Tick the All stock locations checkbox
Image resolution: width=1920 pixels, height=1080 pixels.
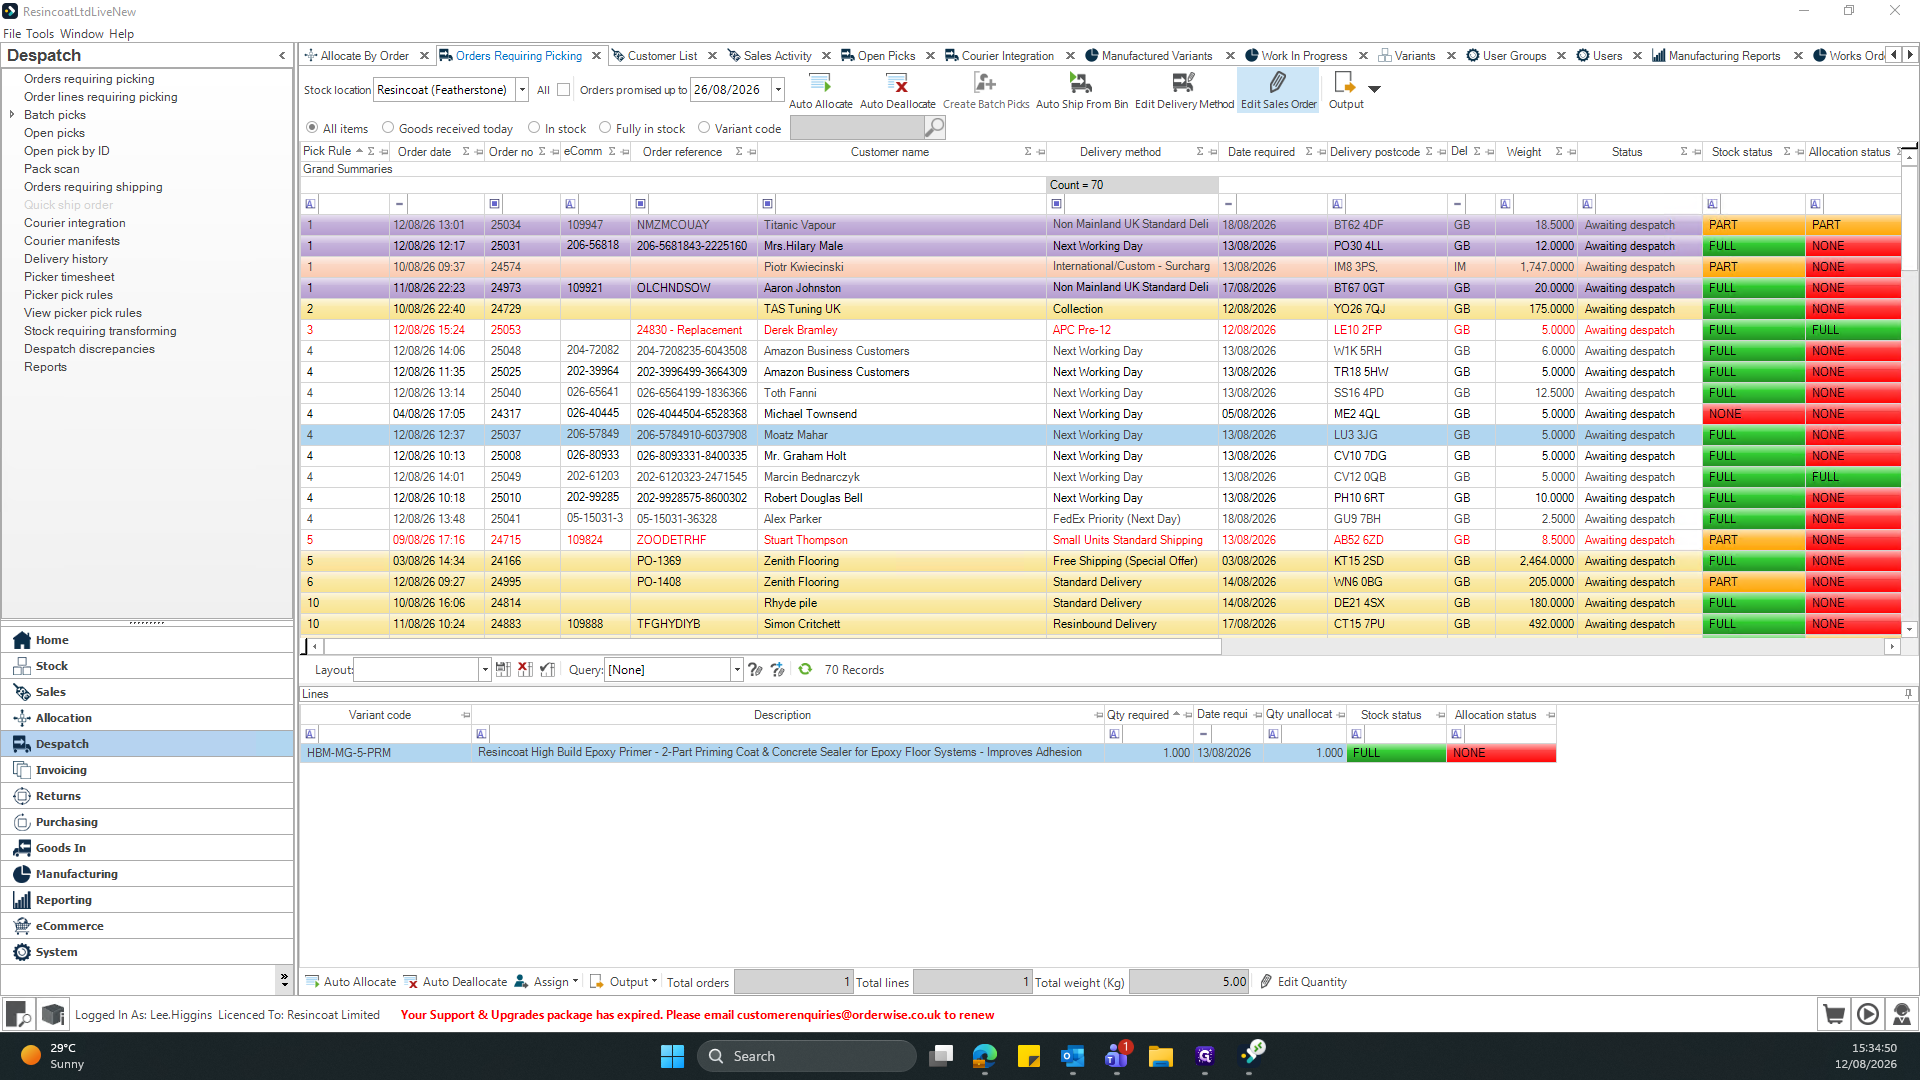[564, 90]
